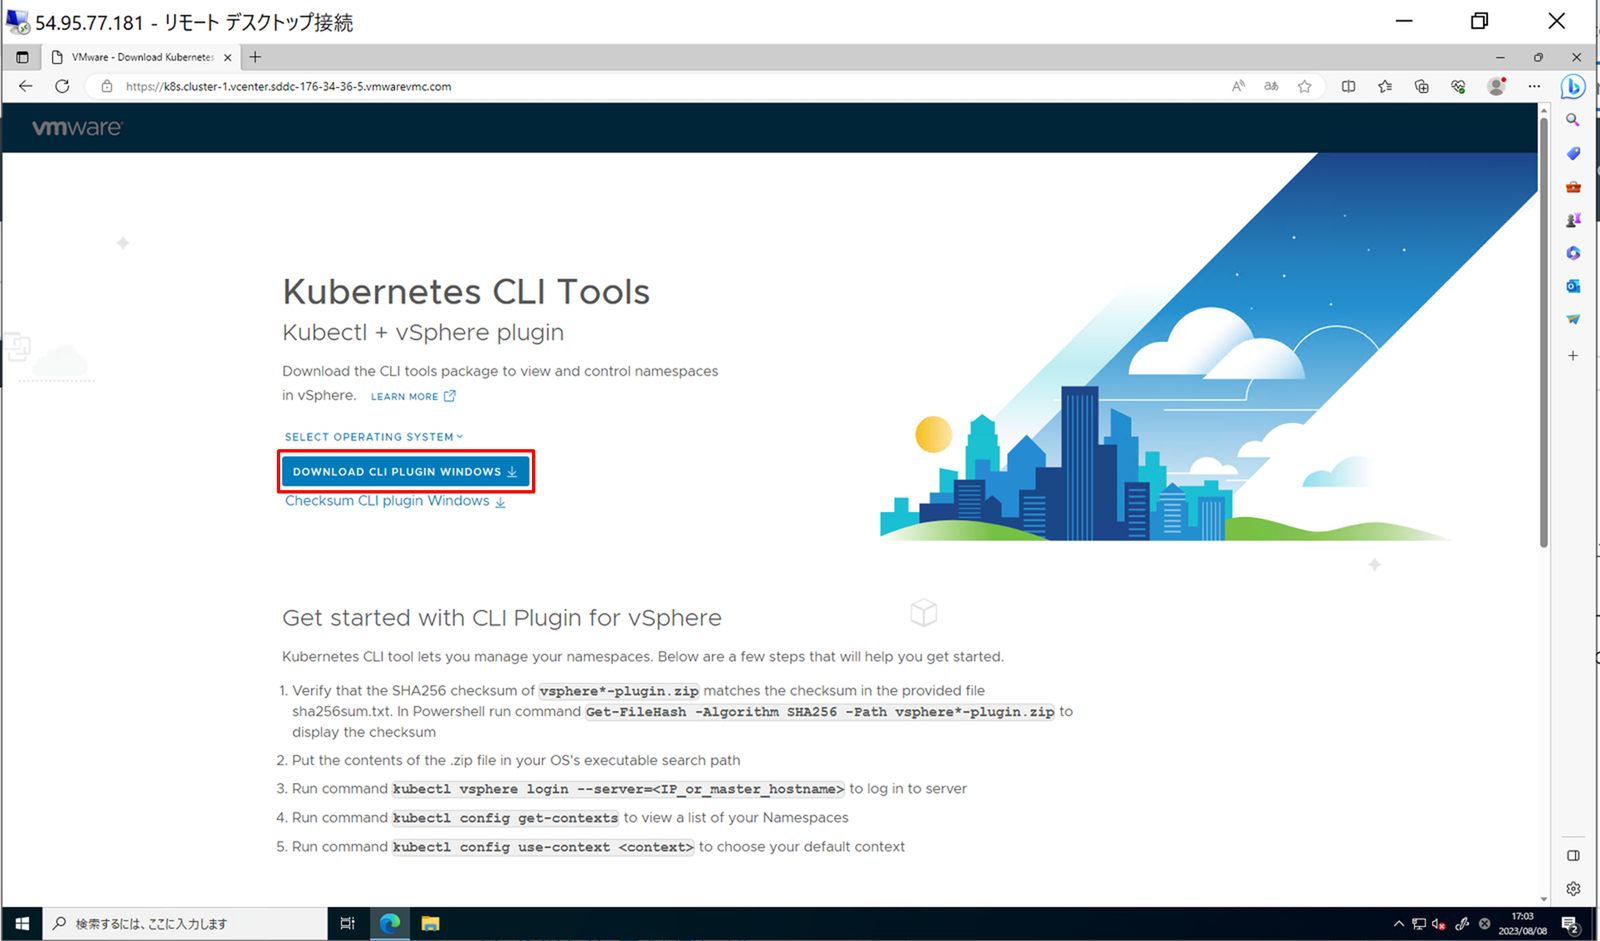Click the vmware logo in header
This screenshot has width=1600, height=941.
click(77, 128)
